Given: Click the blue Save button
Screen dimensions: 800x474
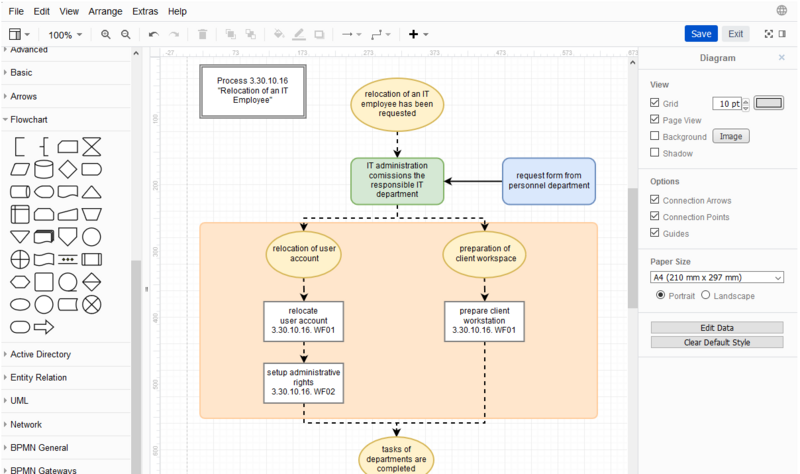Looking at the screenshot, I should click(701, 34).
